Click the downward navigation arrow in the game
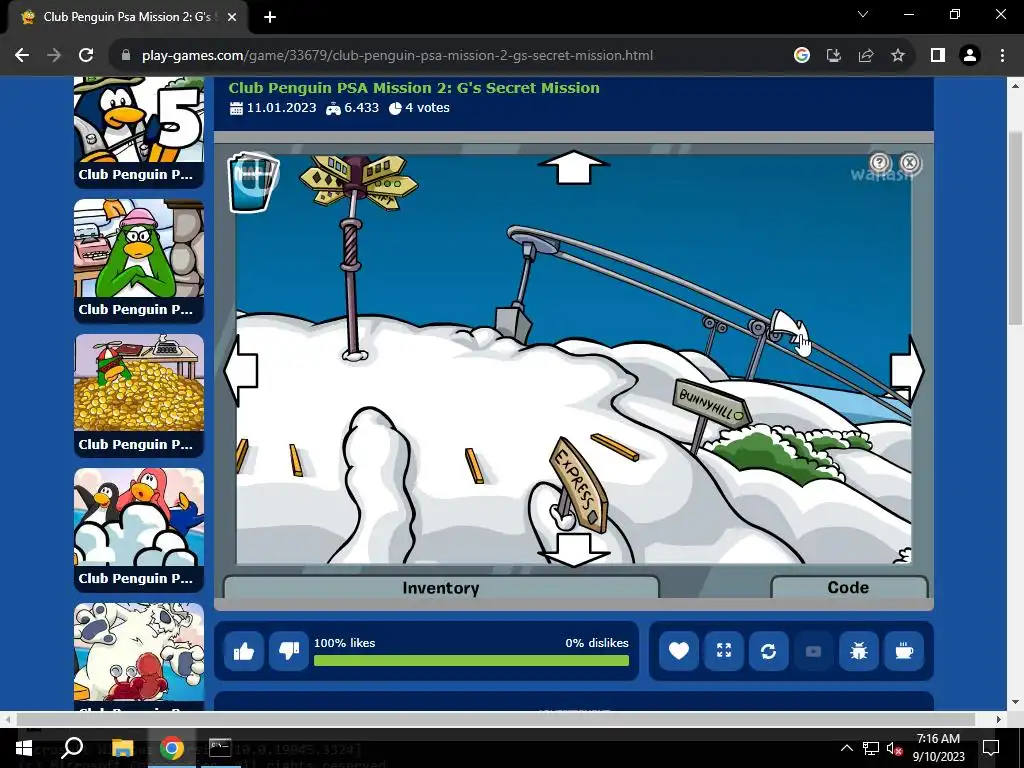The height and width of the screenshot is (768, 1024). (x=573, y=550)
